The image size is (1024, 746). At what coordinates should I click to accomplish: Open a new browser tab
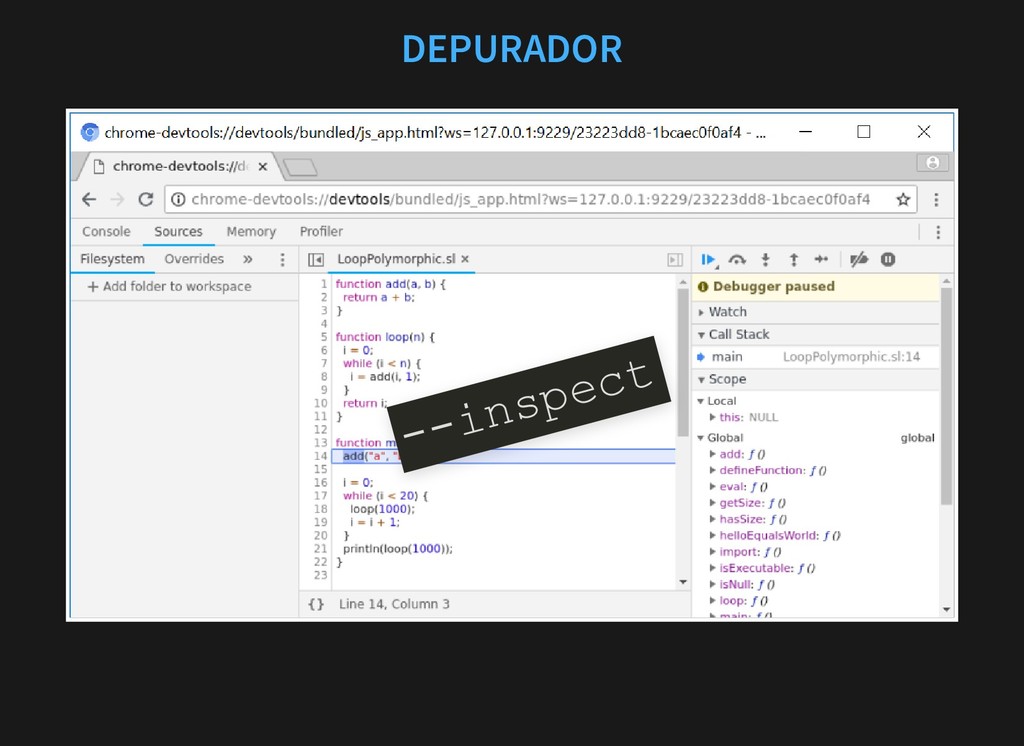tap(300, 167)
